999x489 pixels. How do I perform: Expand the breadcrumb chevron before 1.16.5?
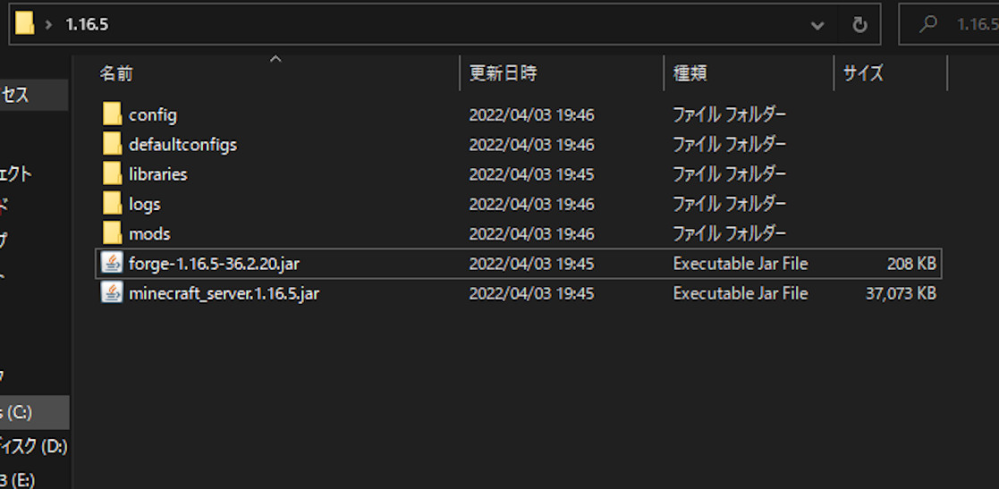[x=48, y=25]
